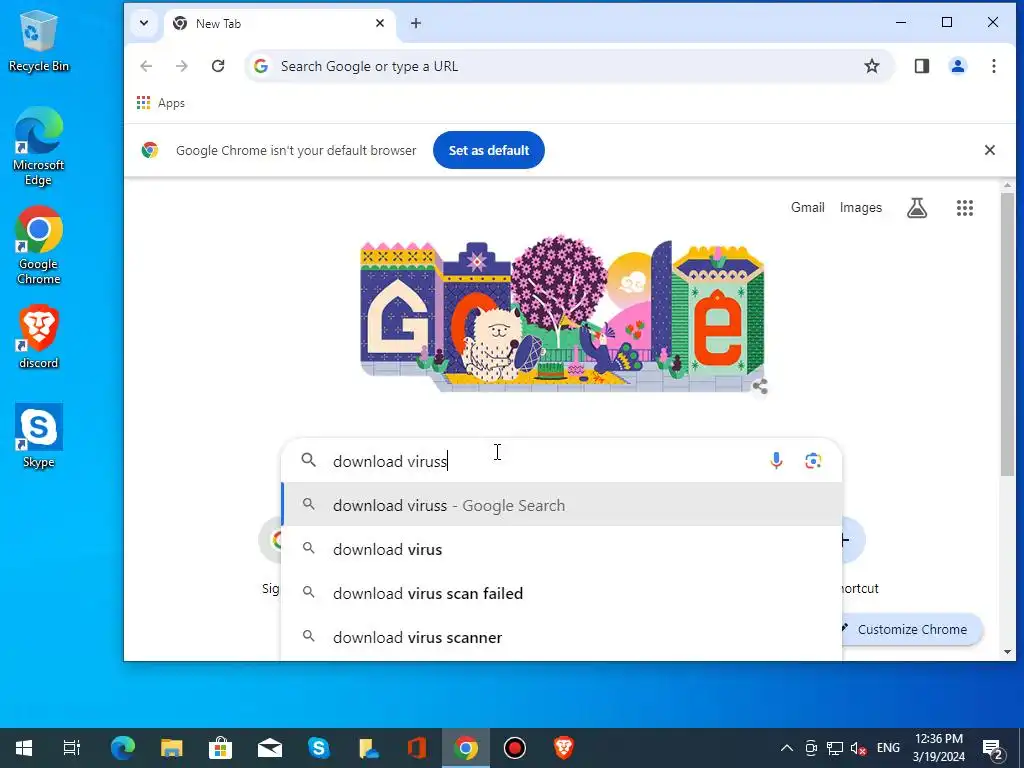This screenshot has width=1024, height=768.
Task: Open the Gmail link
Action: [x=808, y=208]
